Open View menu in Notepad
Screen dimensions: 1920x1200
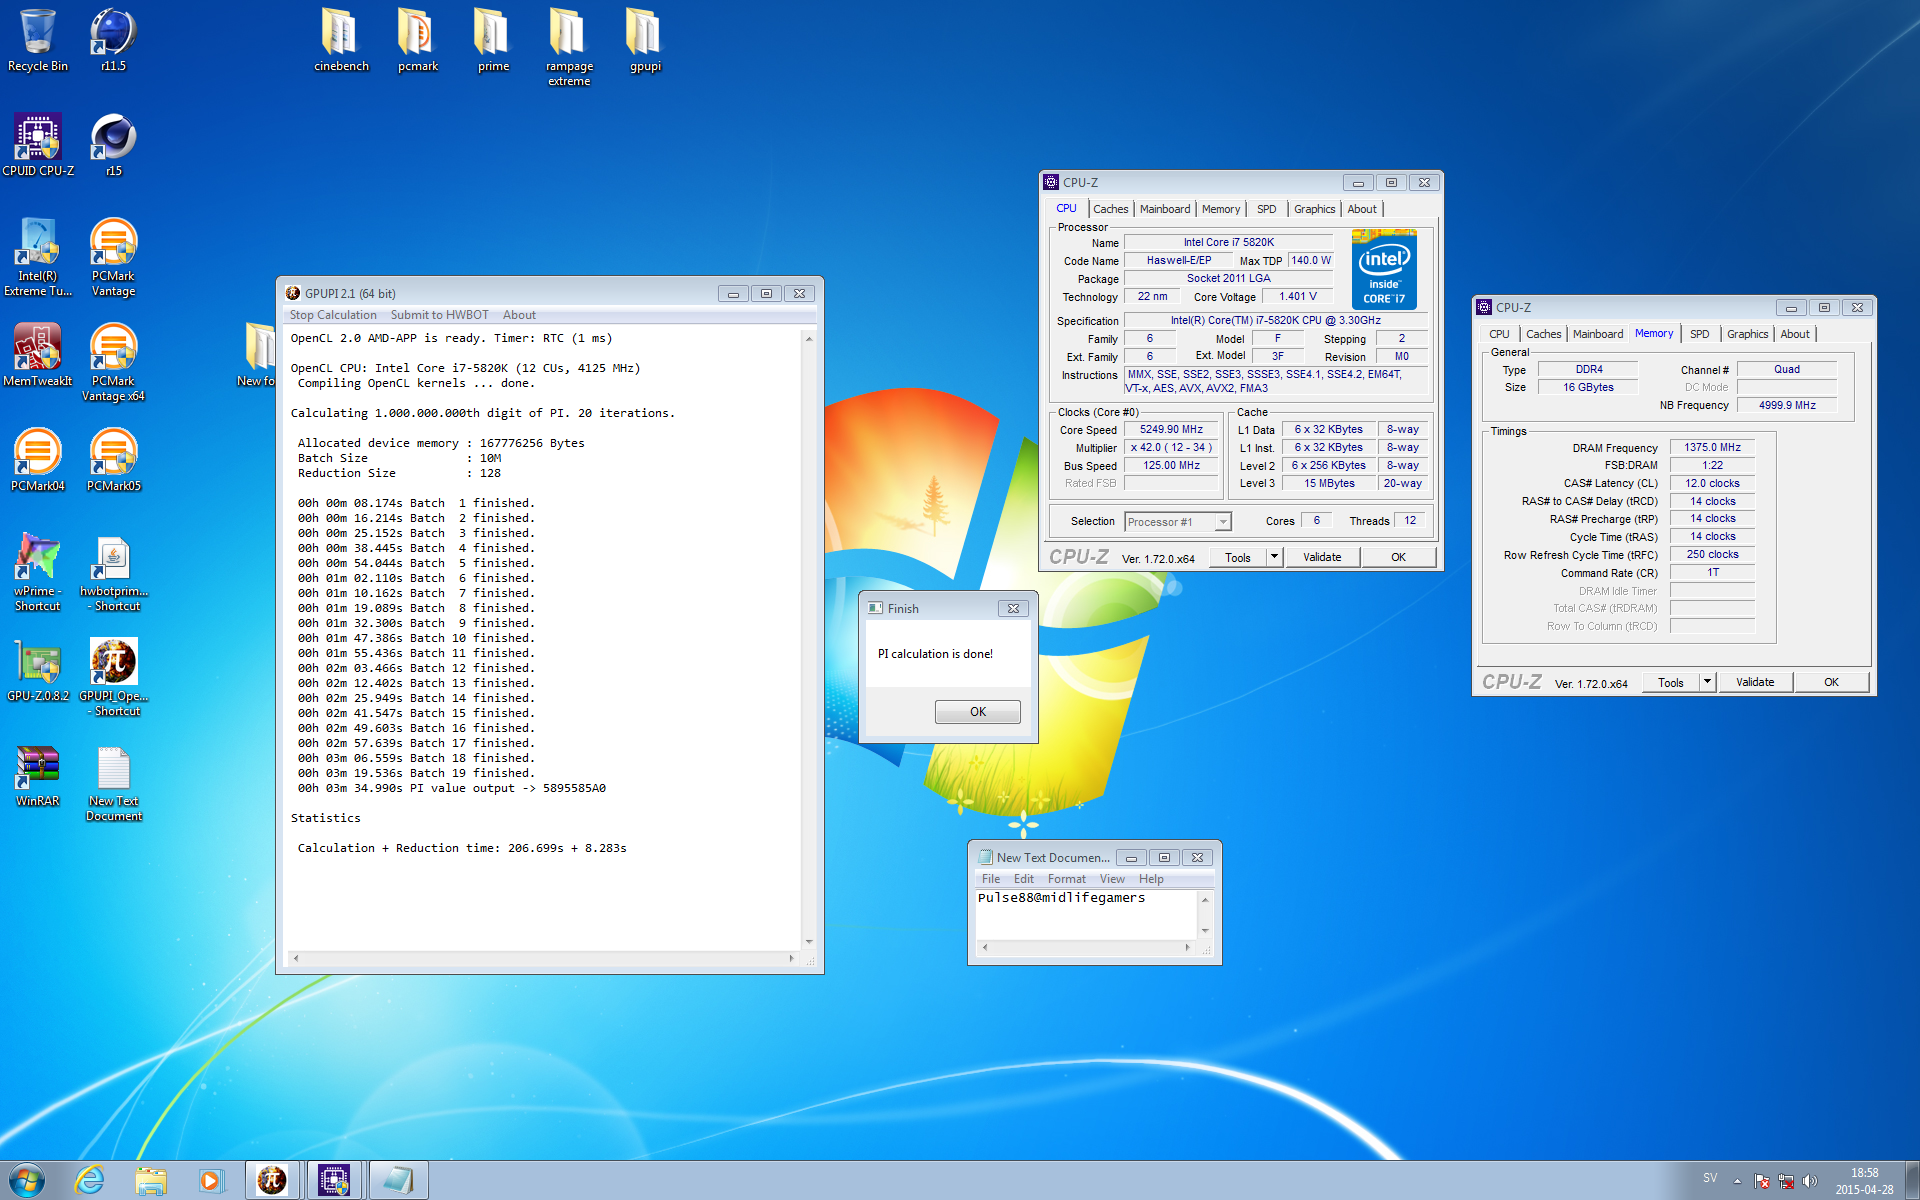[x=1112, y=879]
